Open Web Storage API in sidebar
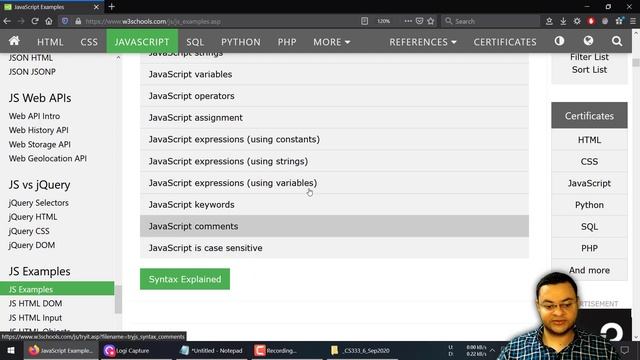The image size is (640, 360). point(40,144)
